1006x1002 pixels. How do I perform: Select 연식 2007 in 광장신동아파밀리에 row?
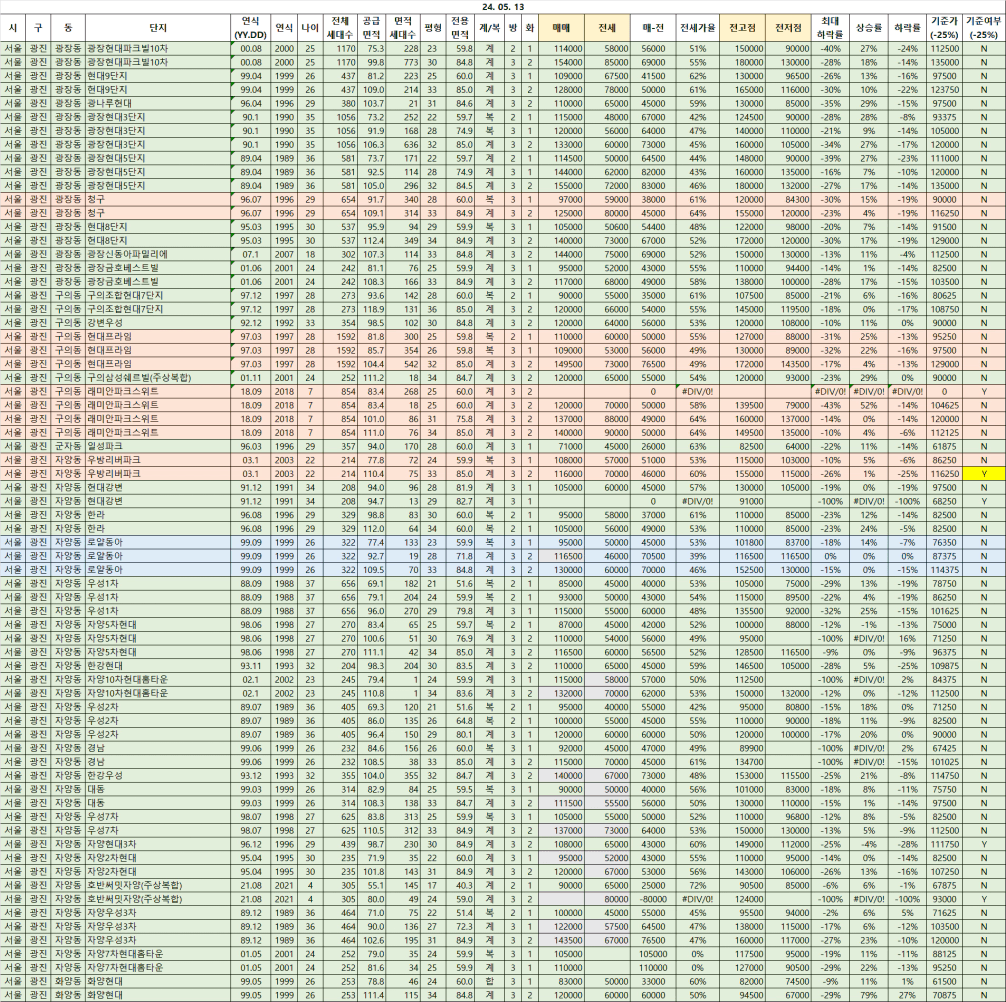point(284,254)
